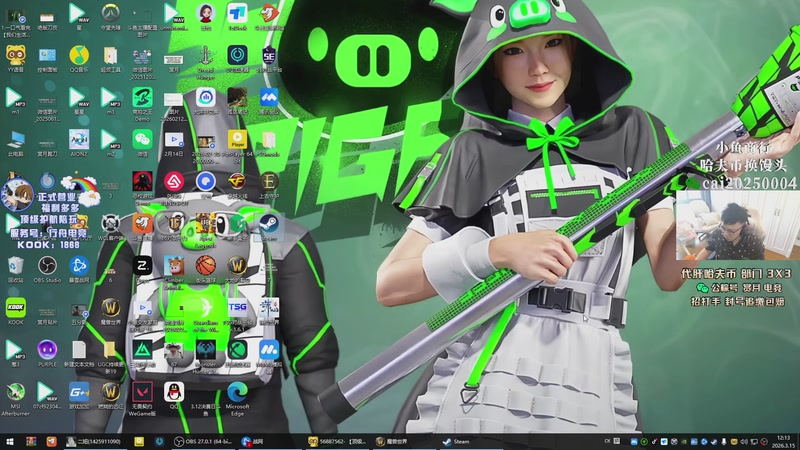Screen dimensions: 800x450
Task: Open the CrossFire CF game icon
Action: click(x=237, y=185)
